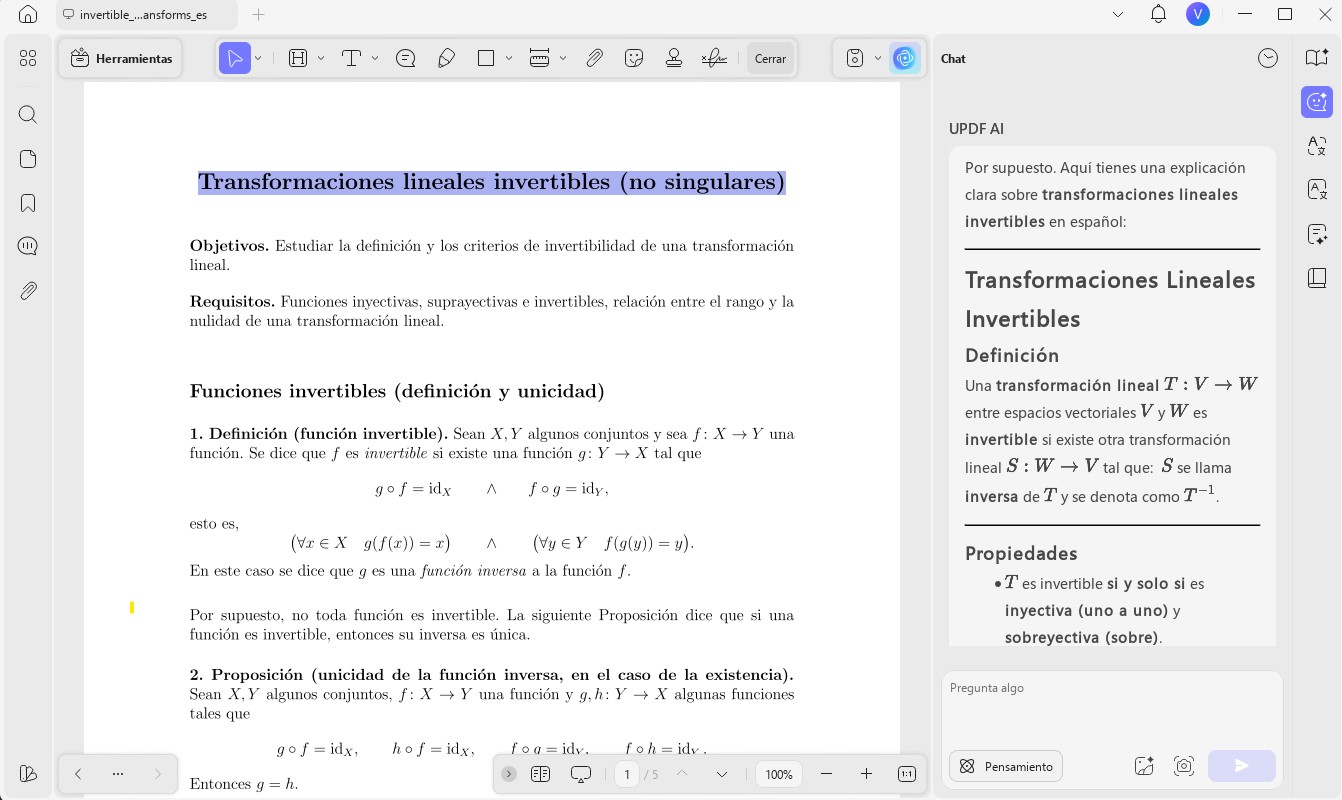Zoom out with the minus button
Image resolution: width=1342 pixels, height=800 pixels.
pos(826,774)
